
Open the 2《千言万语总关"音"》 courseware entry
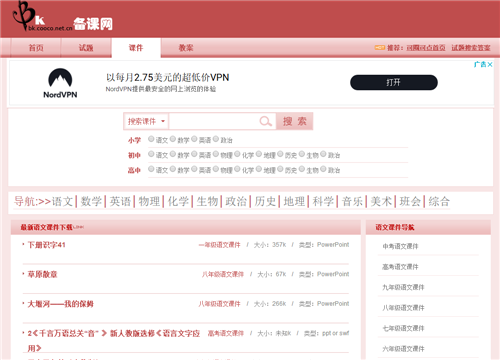[114, 340]
